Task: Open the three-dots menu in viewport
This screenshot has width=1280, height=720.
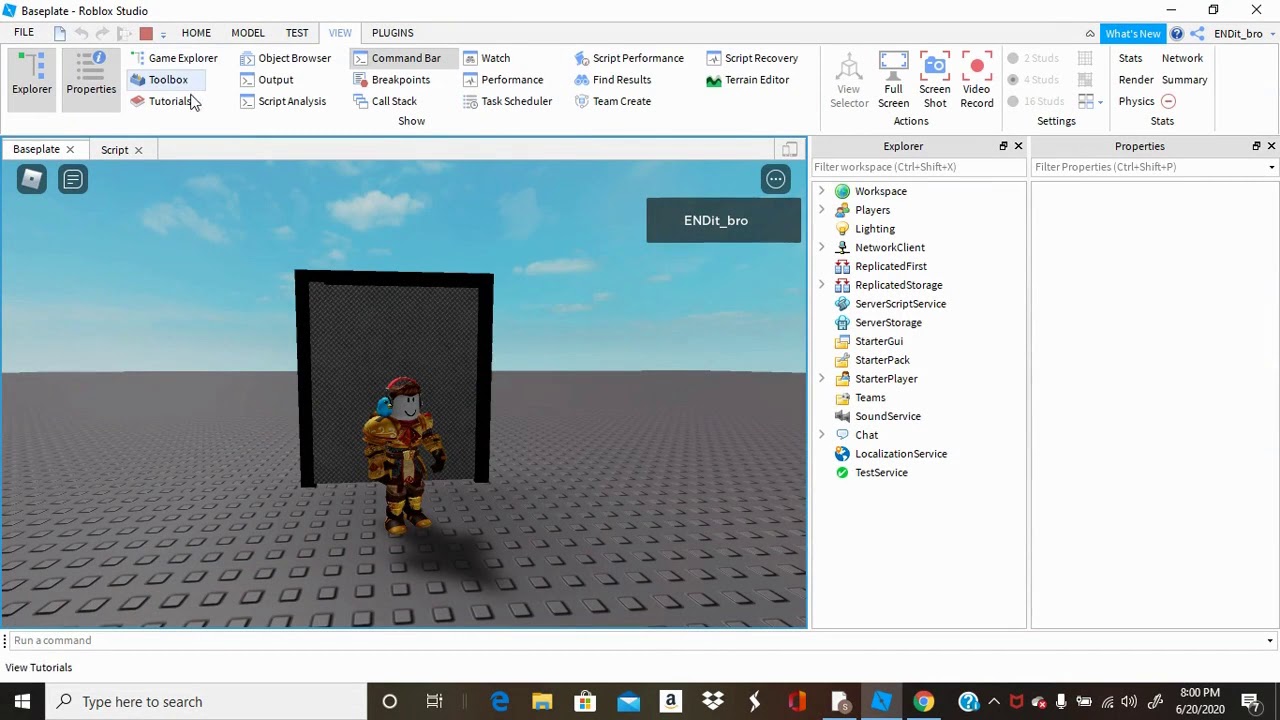Action: [775, 179]
